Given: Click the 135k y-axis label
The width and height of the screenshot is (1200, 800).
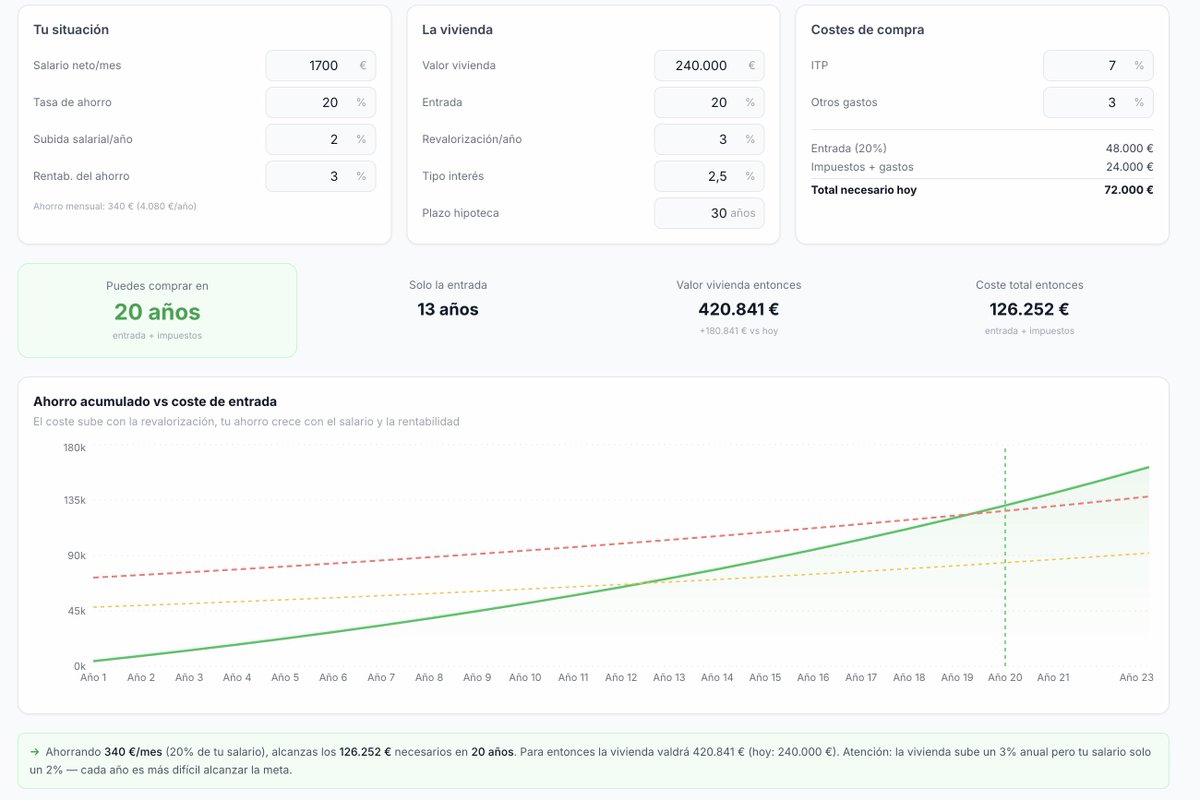Looking at the screenshot, I should [75, 500].
